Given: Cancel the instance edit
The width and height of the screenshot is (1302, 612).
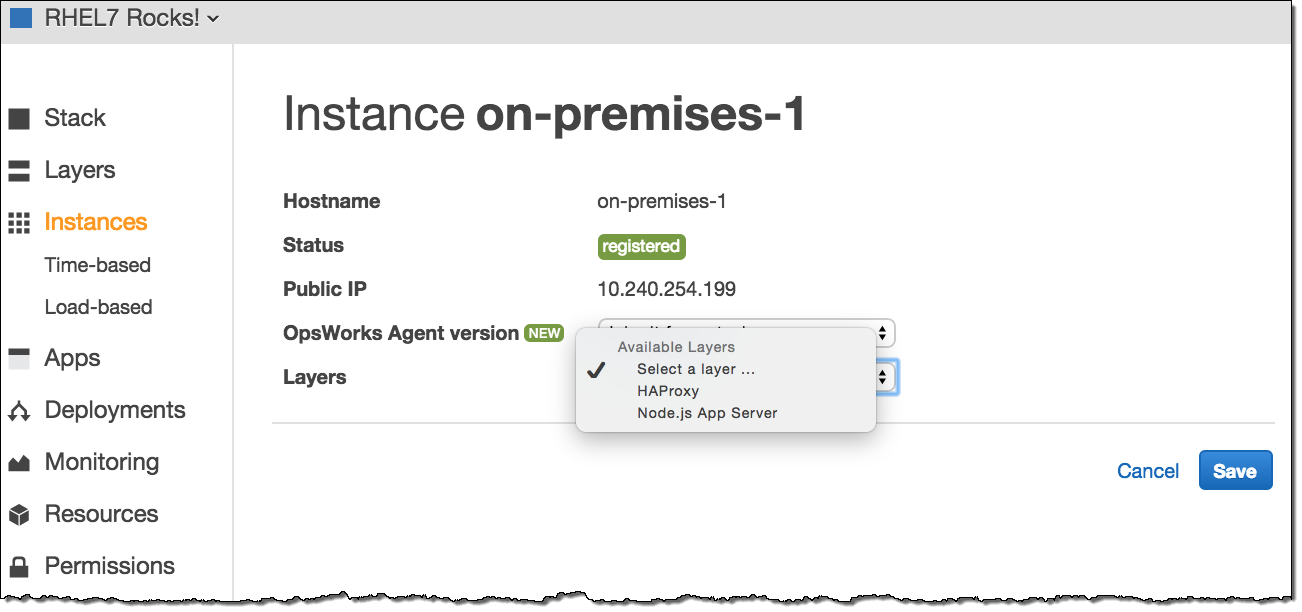Looking at the screenshot, I should (1147, 471).
